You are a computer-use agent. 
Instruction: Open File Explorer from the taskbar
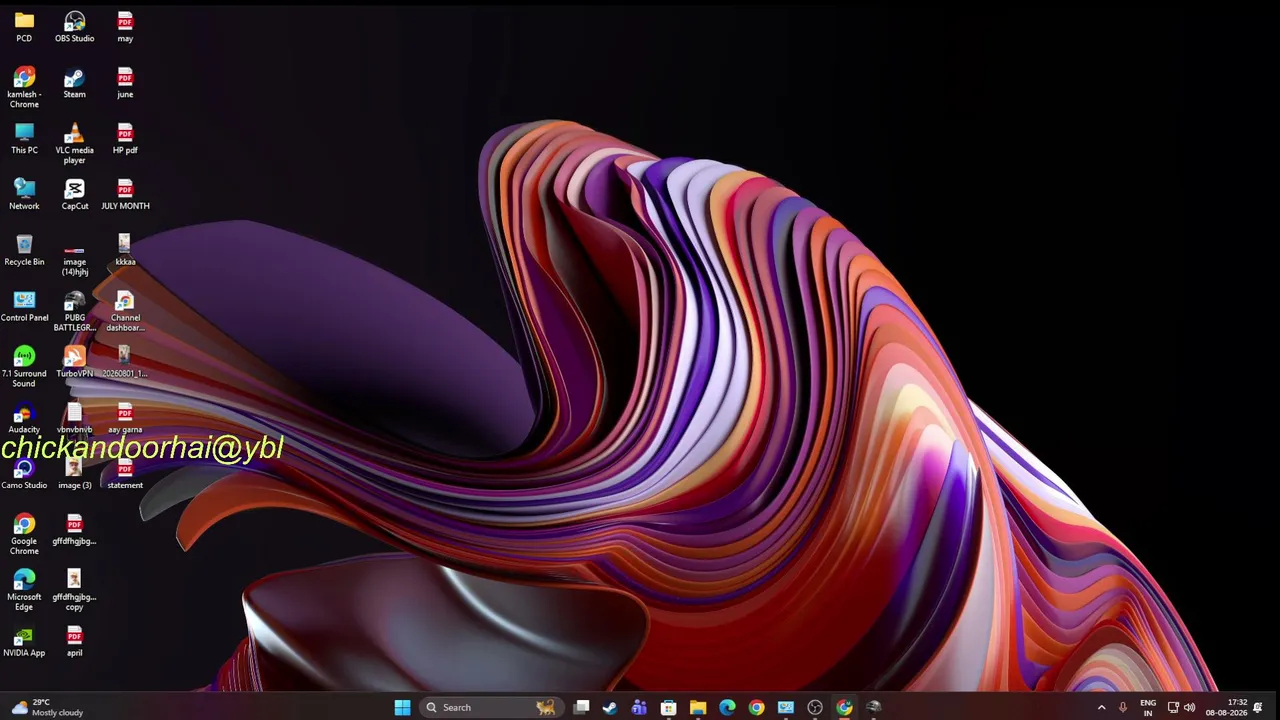point(698,707)
